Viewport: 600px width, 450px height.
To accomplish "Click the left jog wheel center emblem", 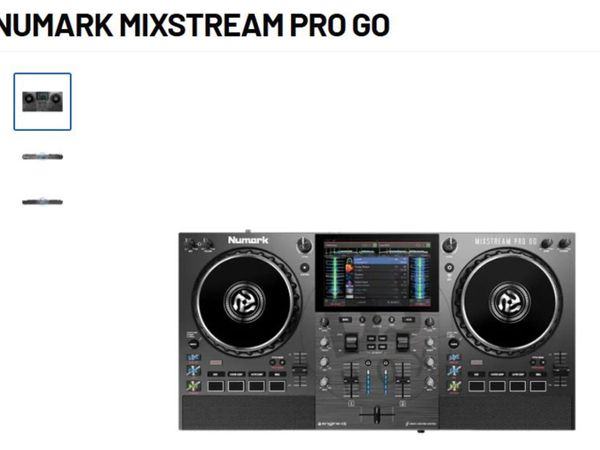I will [x=244, y=302].
